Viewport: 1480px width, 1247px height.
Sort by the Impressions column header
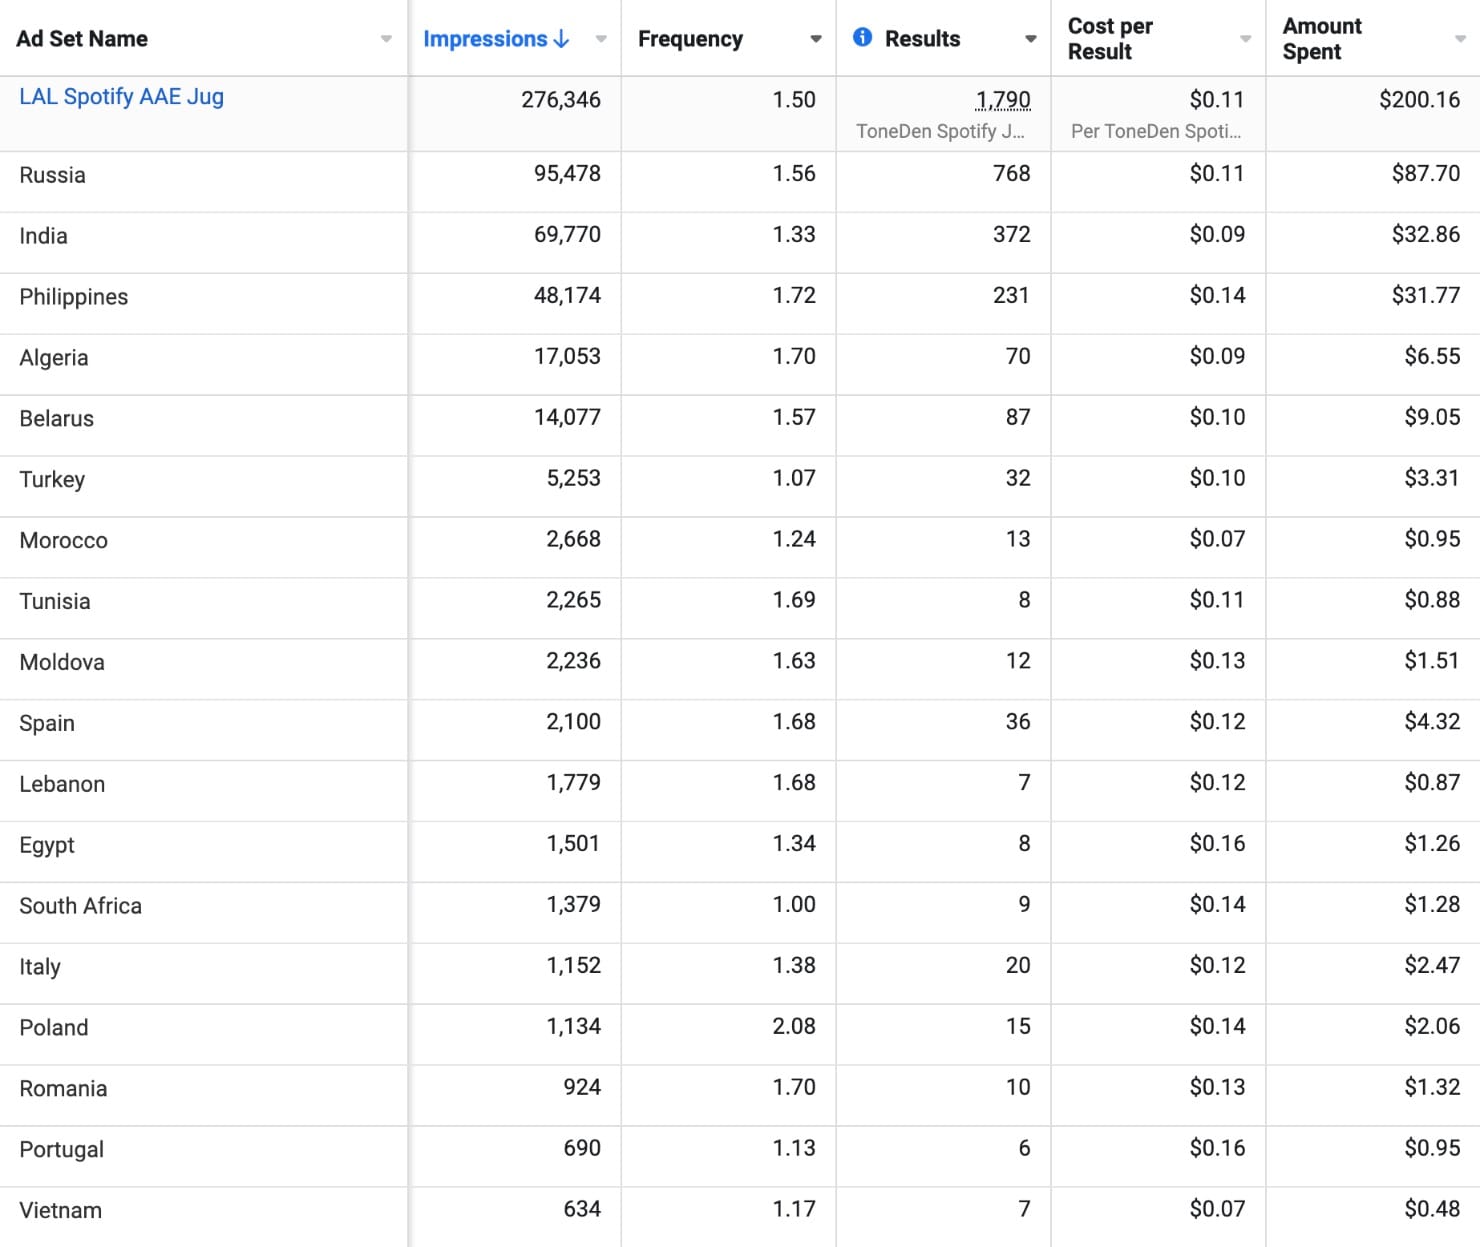485,39
